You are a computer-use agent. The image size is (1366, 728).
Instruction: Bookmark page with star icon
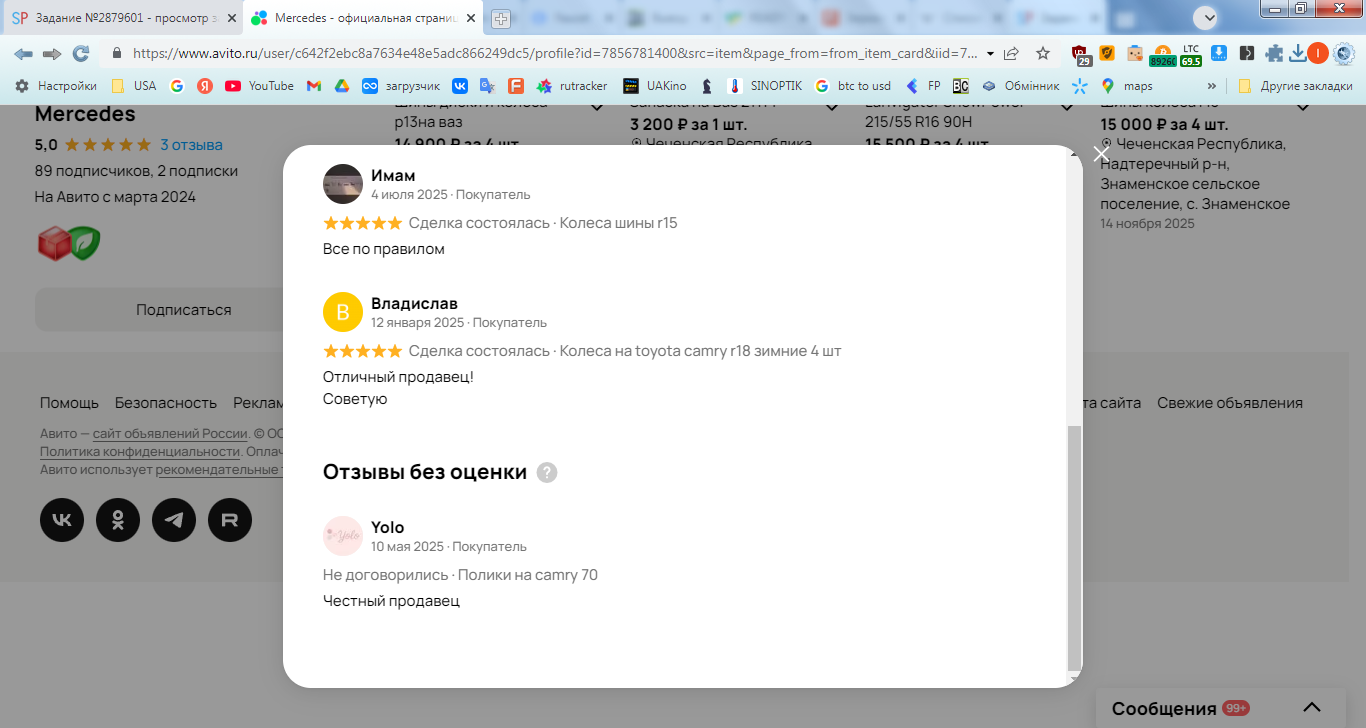click(1043, 53)
